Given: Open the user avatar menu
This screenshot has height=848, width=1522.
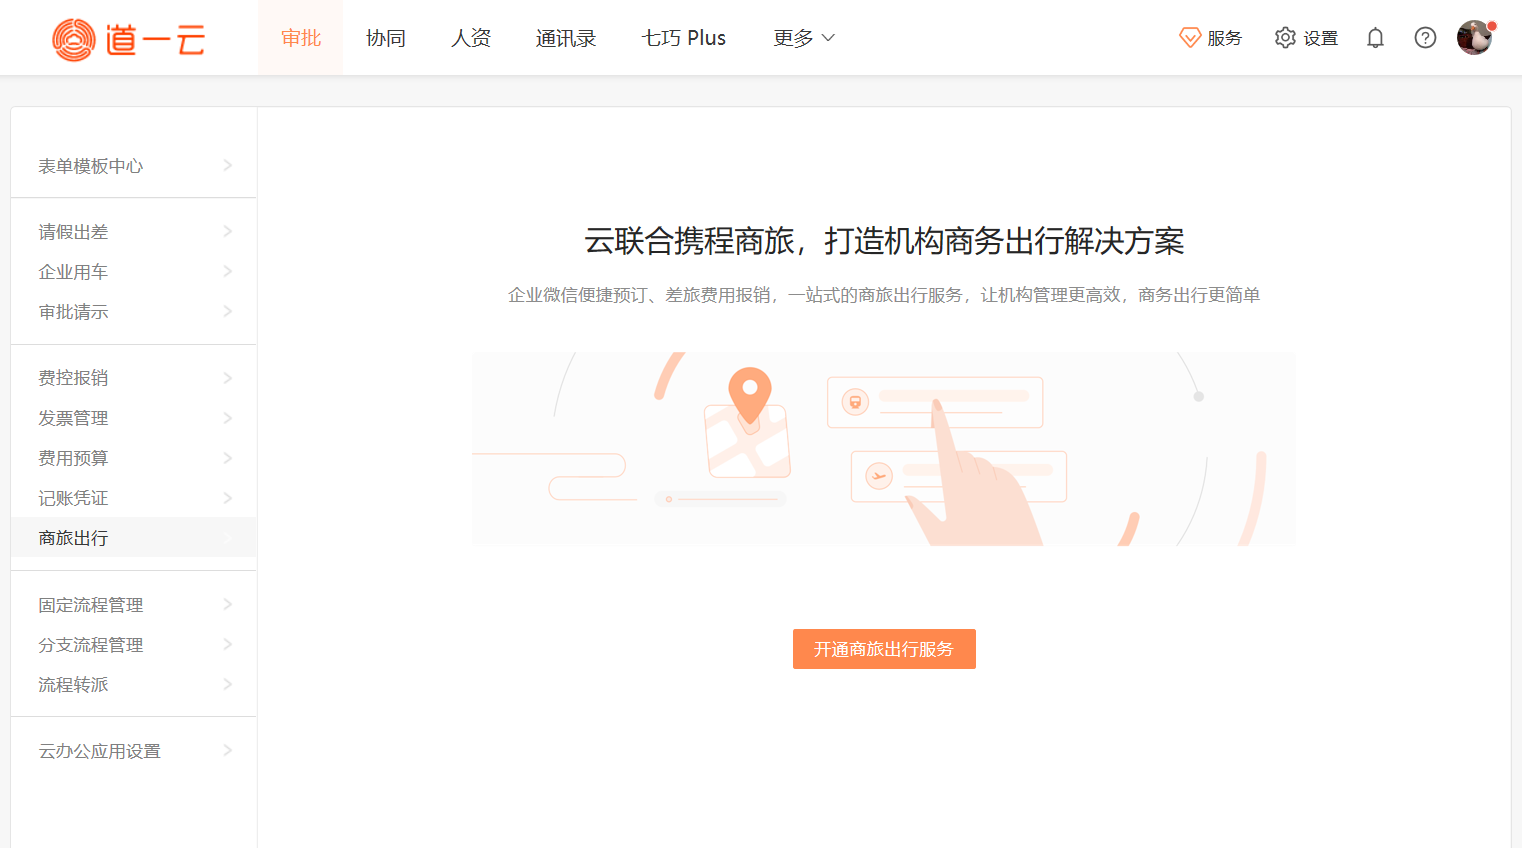Looking at the screenshot, I should click(x=1474, y=38).
